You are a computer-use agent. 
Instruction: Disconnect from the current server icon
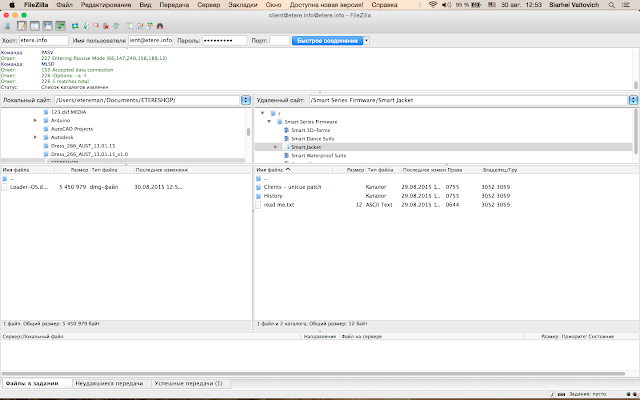pyautogui.click(x=106, y=26)
